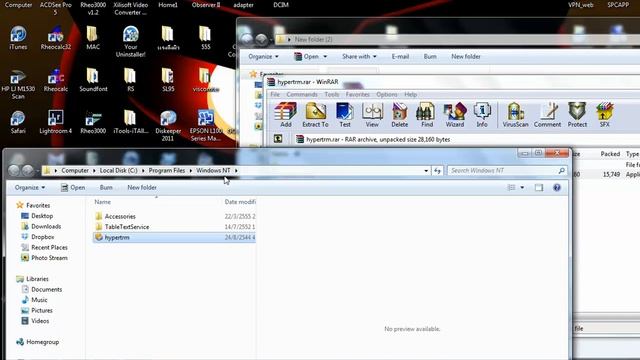Expand the Program Files breadcrumb arrow
This screenshot has width=640, height=360.
coord(191,170)
